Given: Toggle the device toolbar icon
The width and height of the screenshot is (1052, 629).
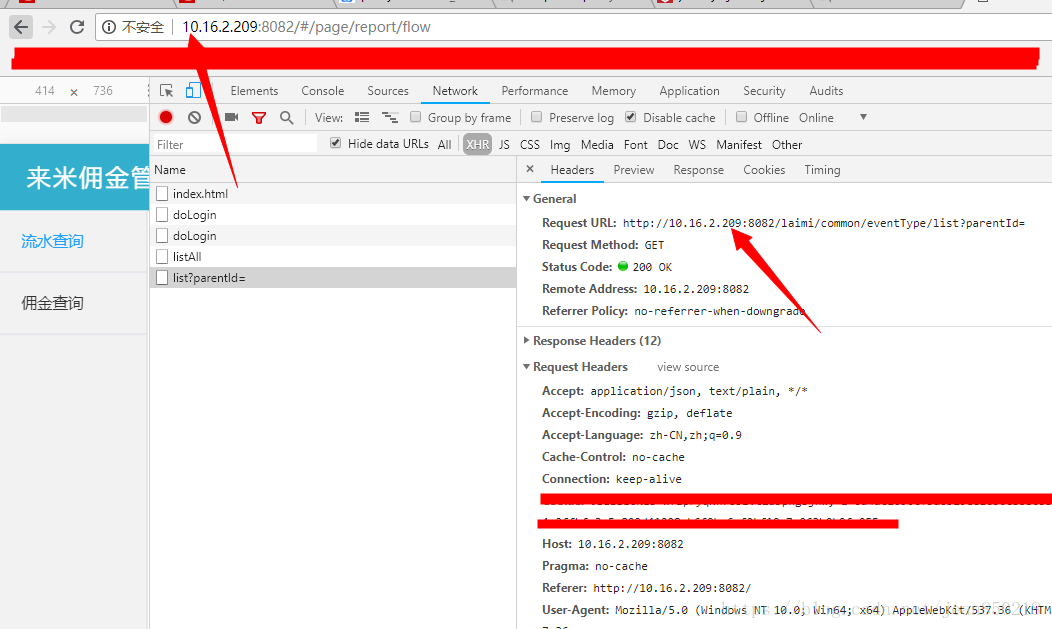Looking at the screenshot, I should point(193,91).
